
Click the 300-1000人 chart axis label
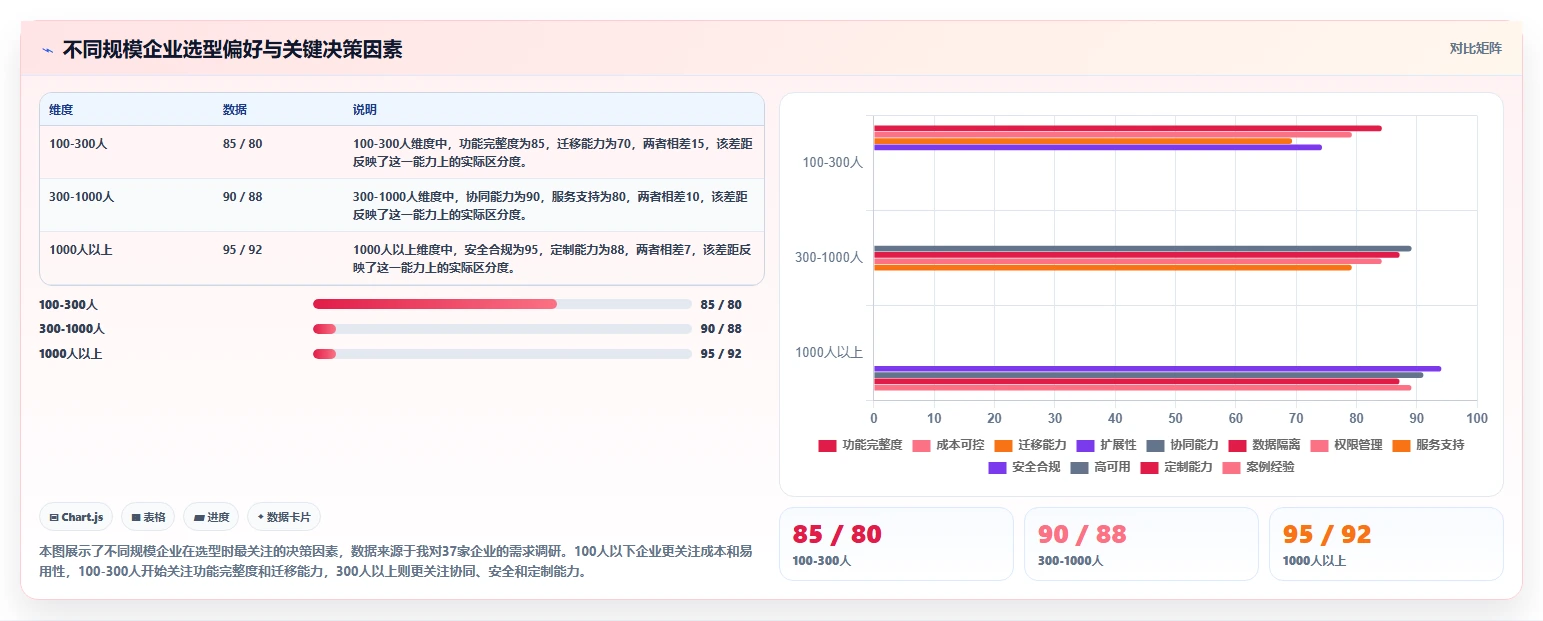tap(829, 257)
